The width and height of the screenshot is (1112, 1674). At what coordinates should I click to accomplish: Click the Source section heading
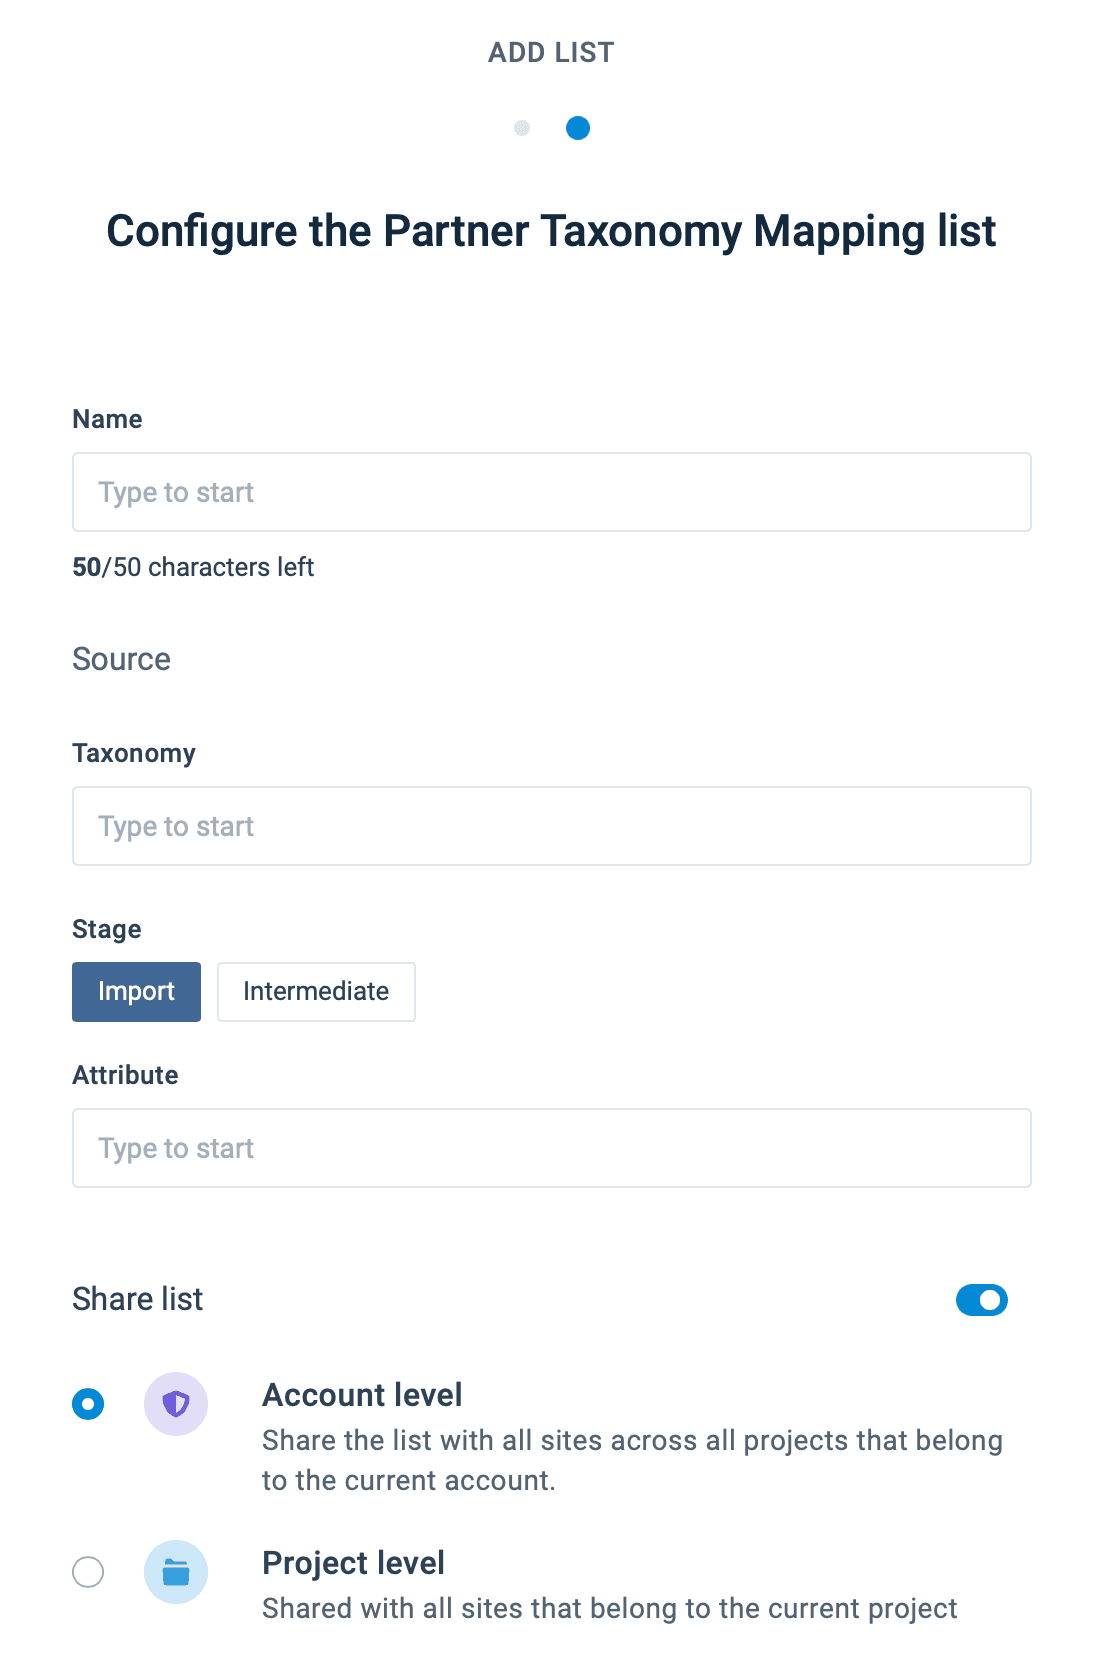pyautogui.click(x=122, y=660)
